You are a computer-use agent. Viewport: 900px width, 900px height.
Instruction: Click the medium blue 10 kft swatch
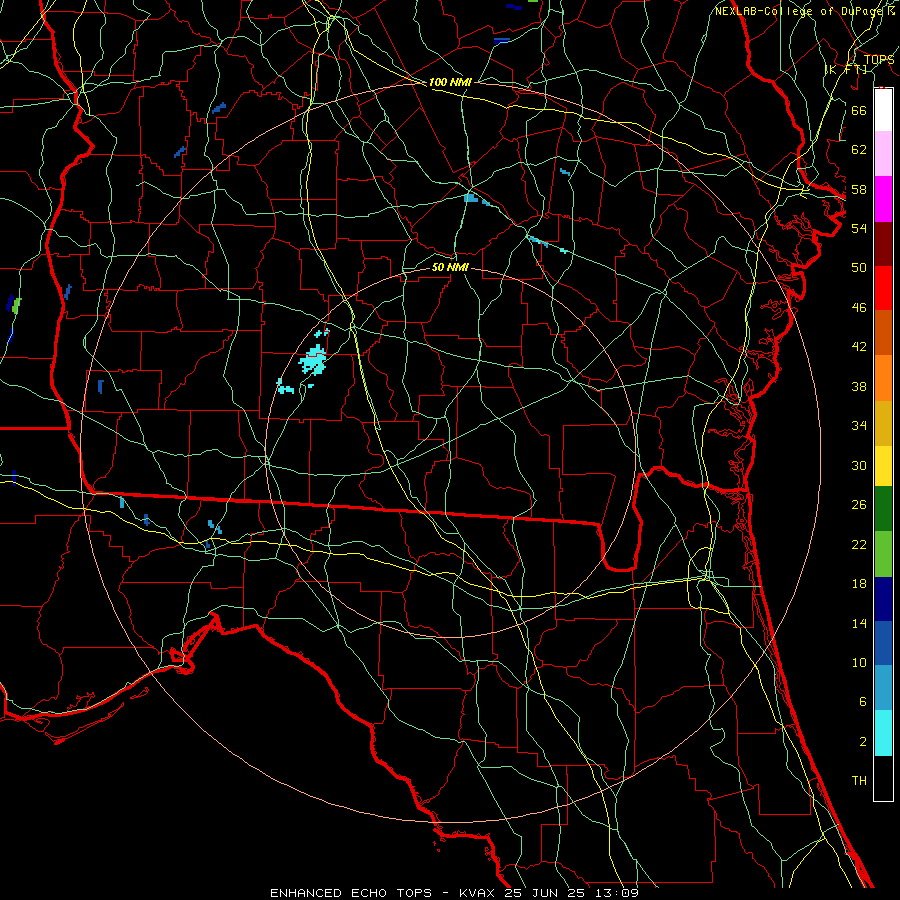point(883,643)
